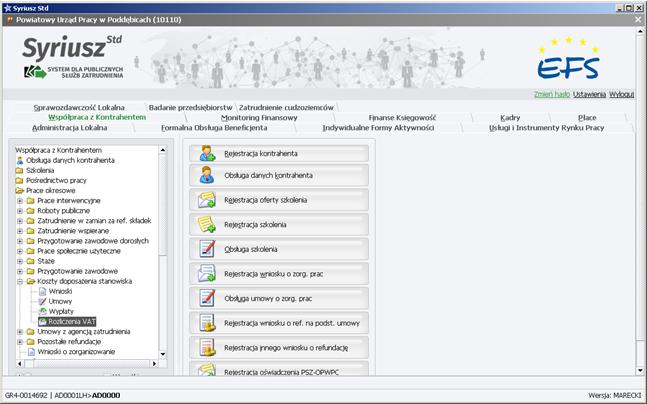
Task: Open the Zatrudnienie cudzoziemców tab
Action: [x=286, y=108]
